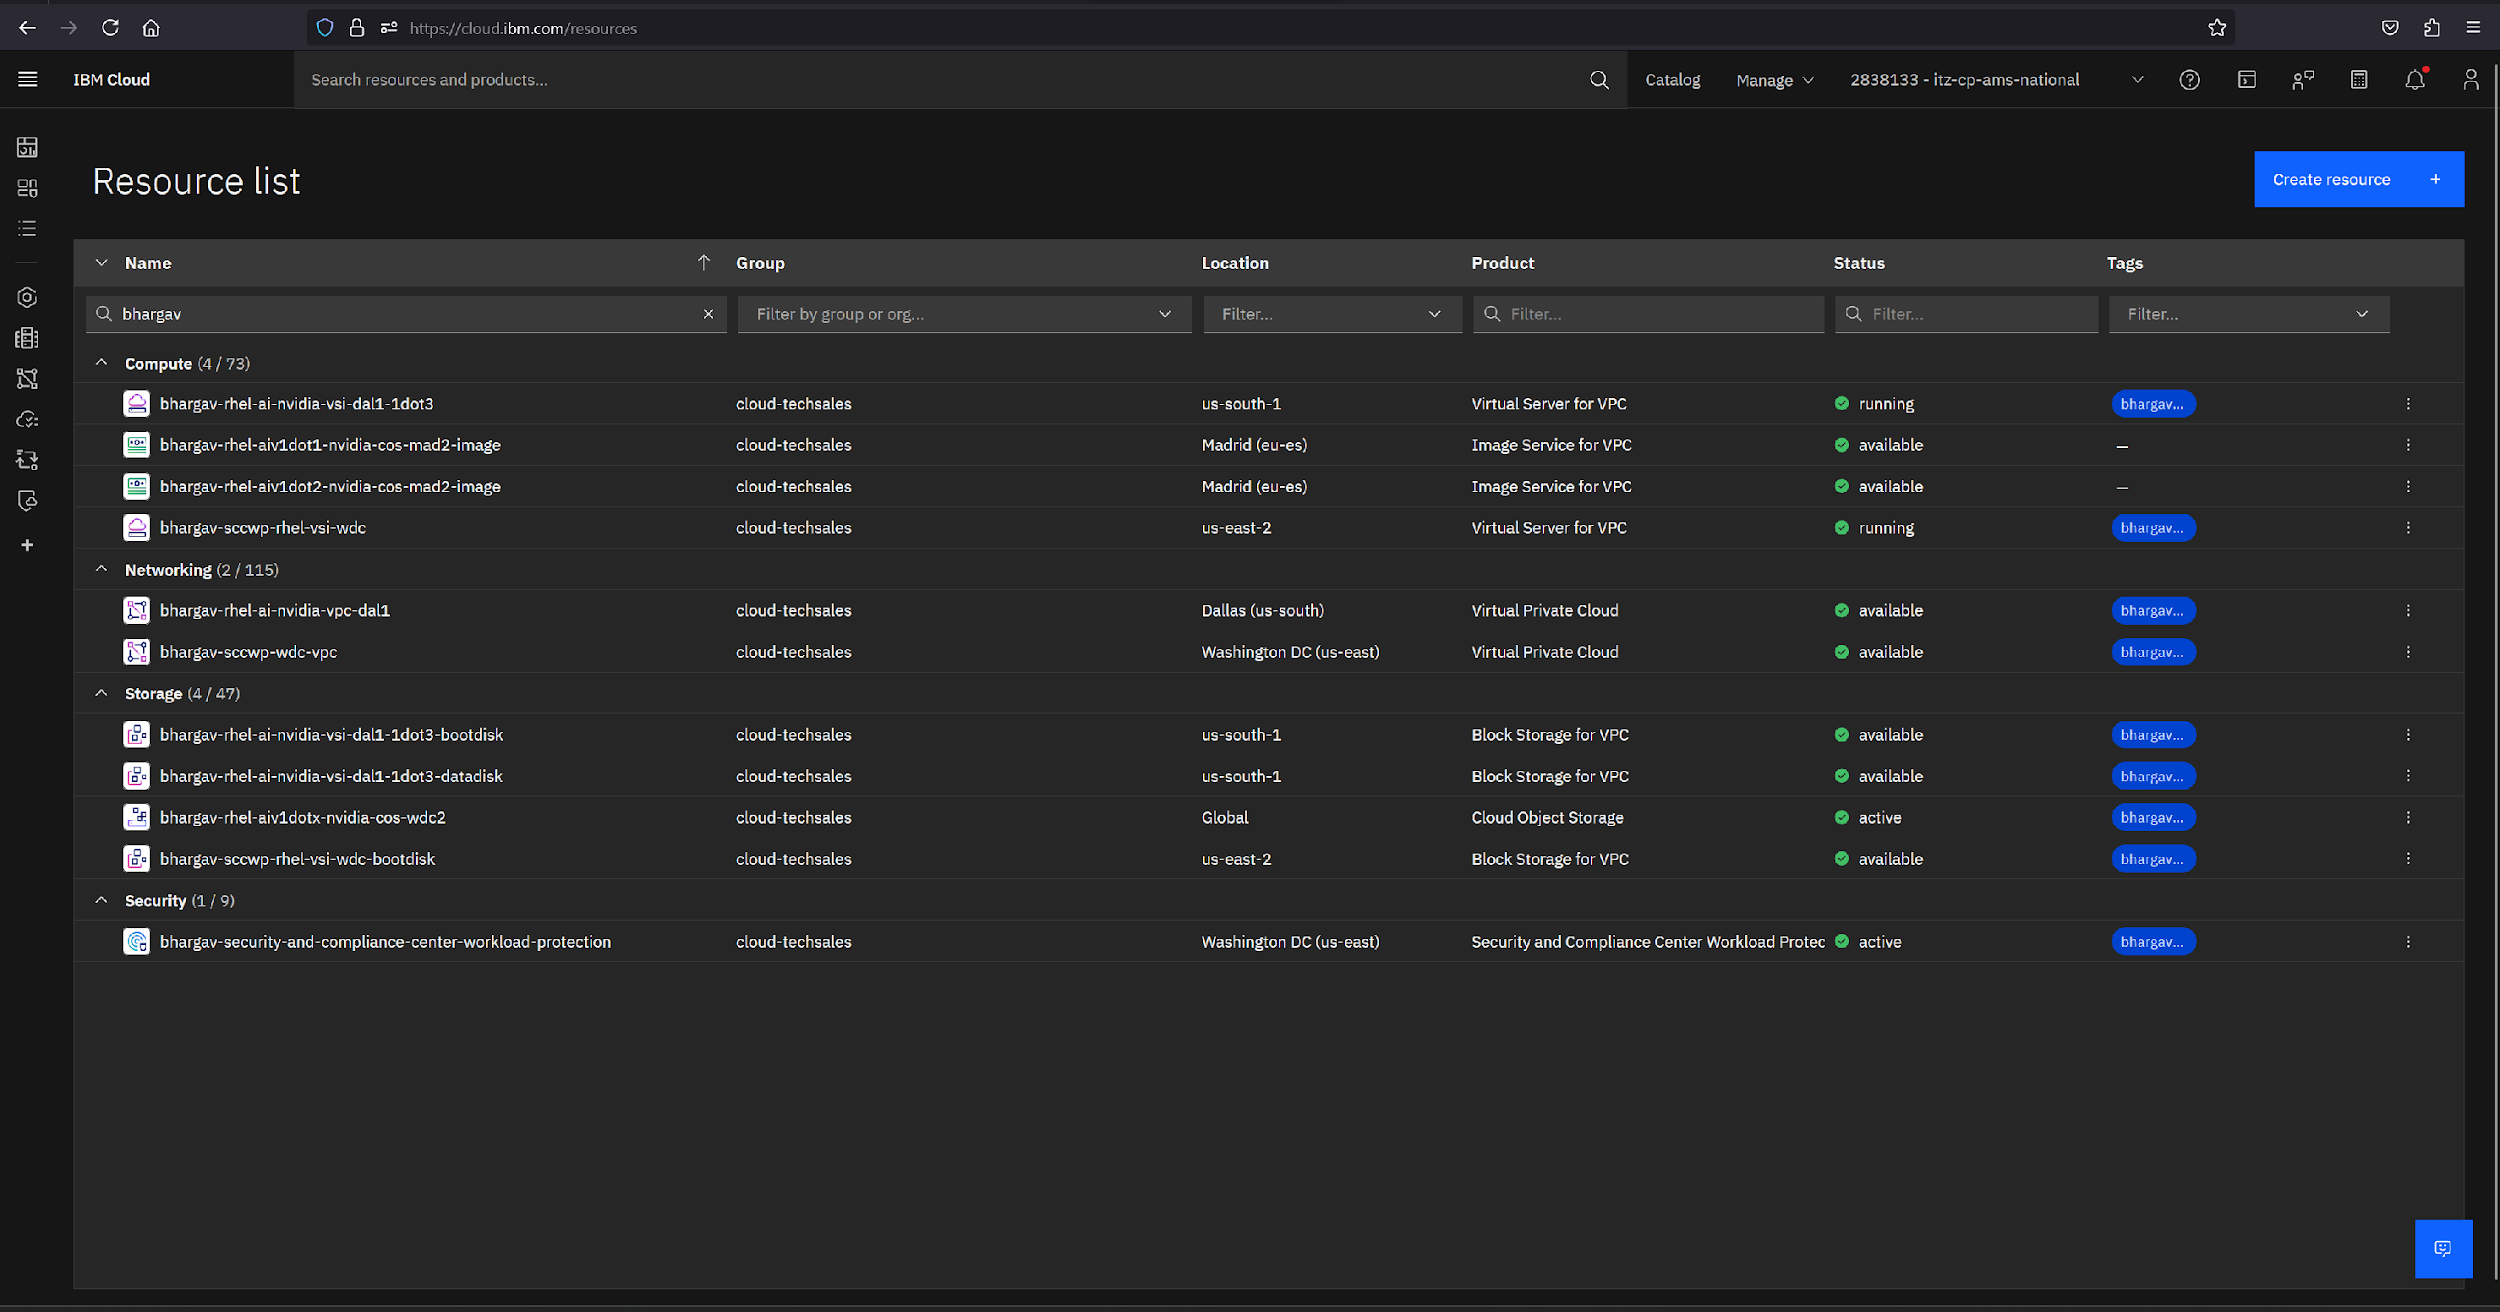This screenshot has width=2500, height=1312.
Task: Open your account profile avatar icon
Action: click(2470, 79)
